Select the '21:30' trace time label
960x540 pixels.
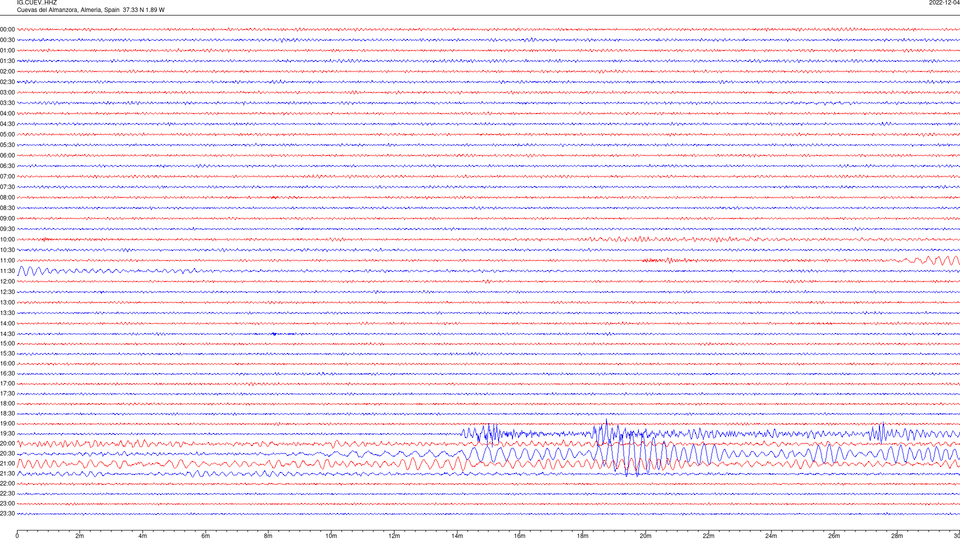pos(7,474)
